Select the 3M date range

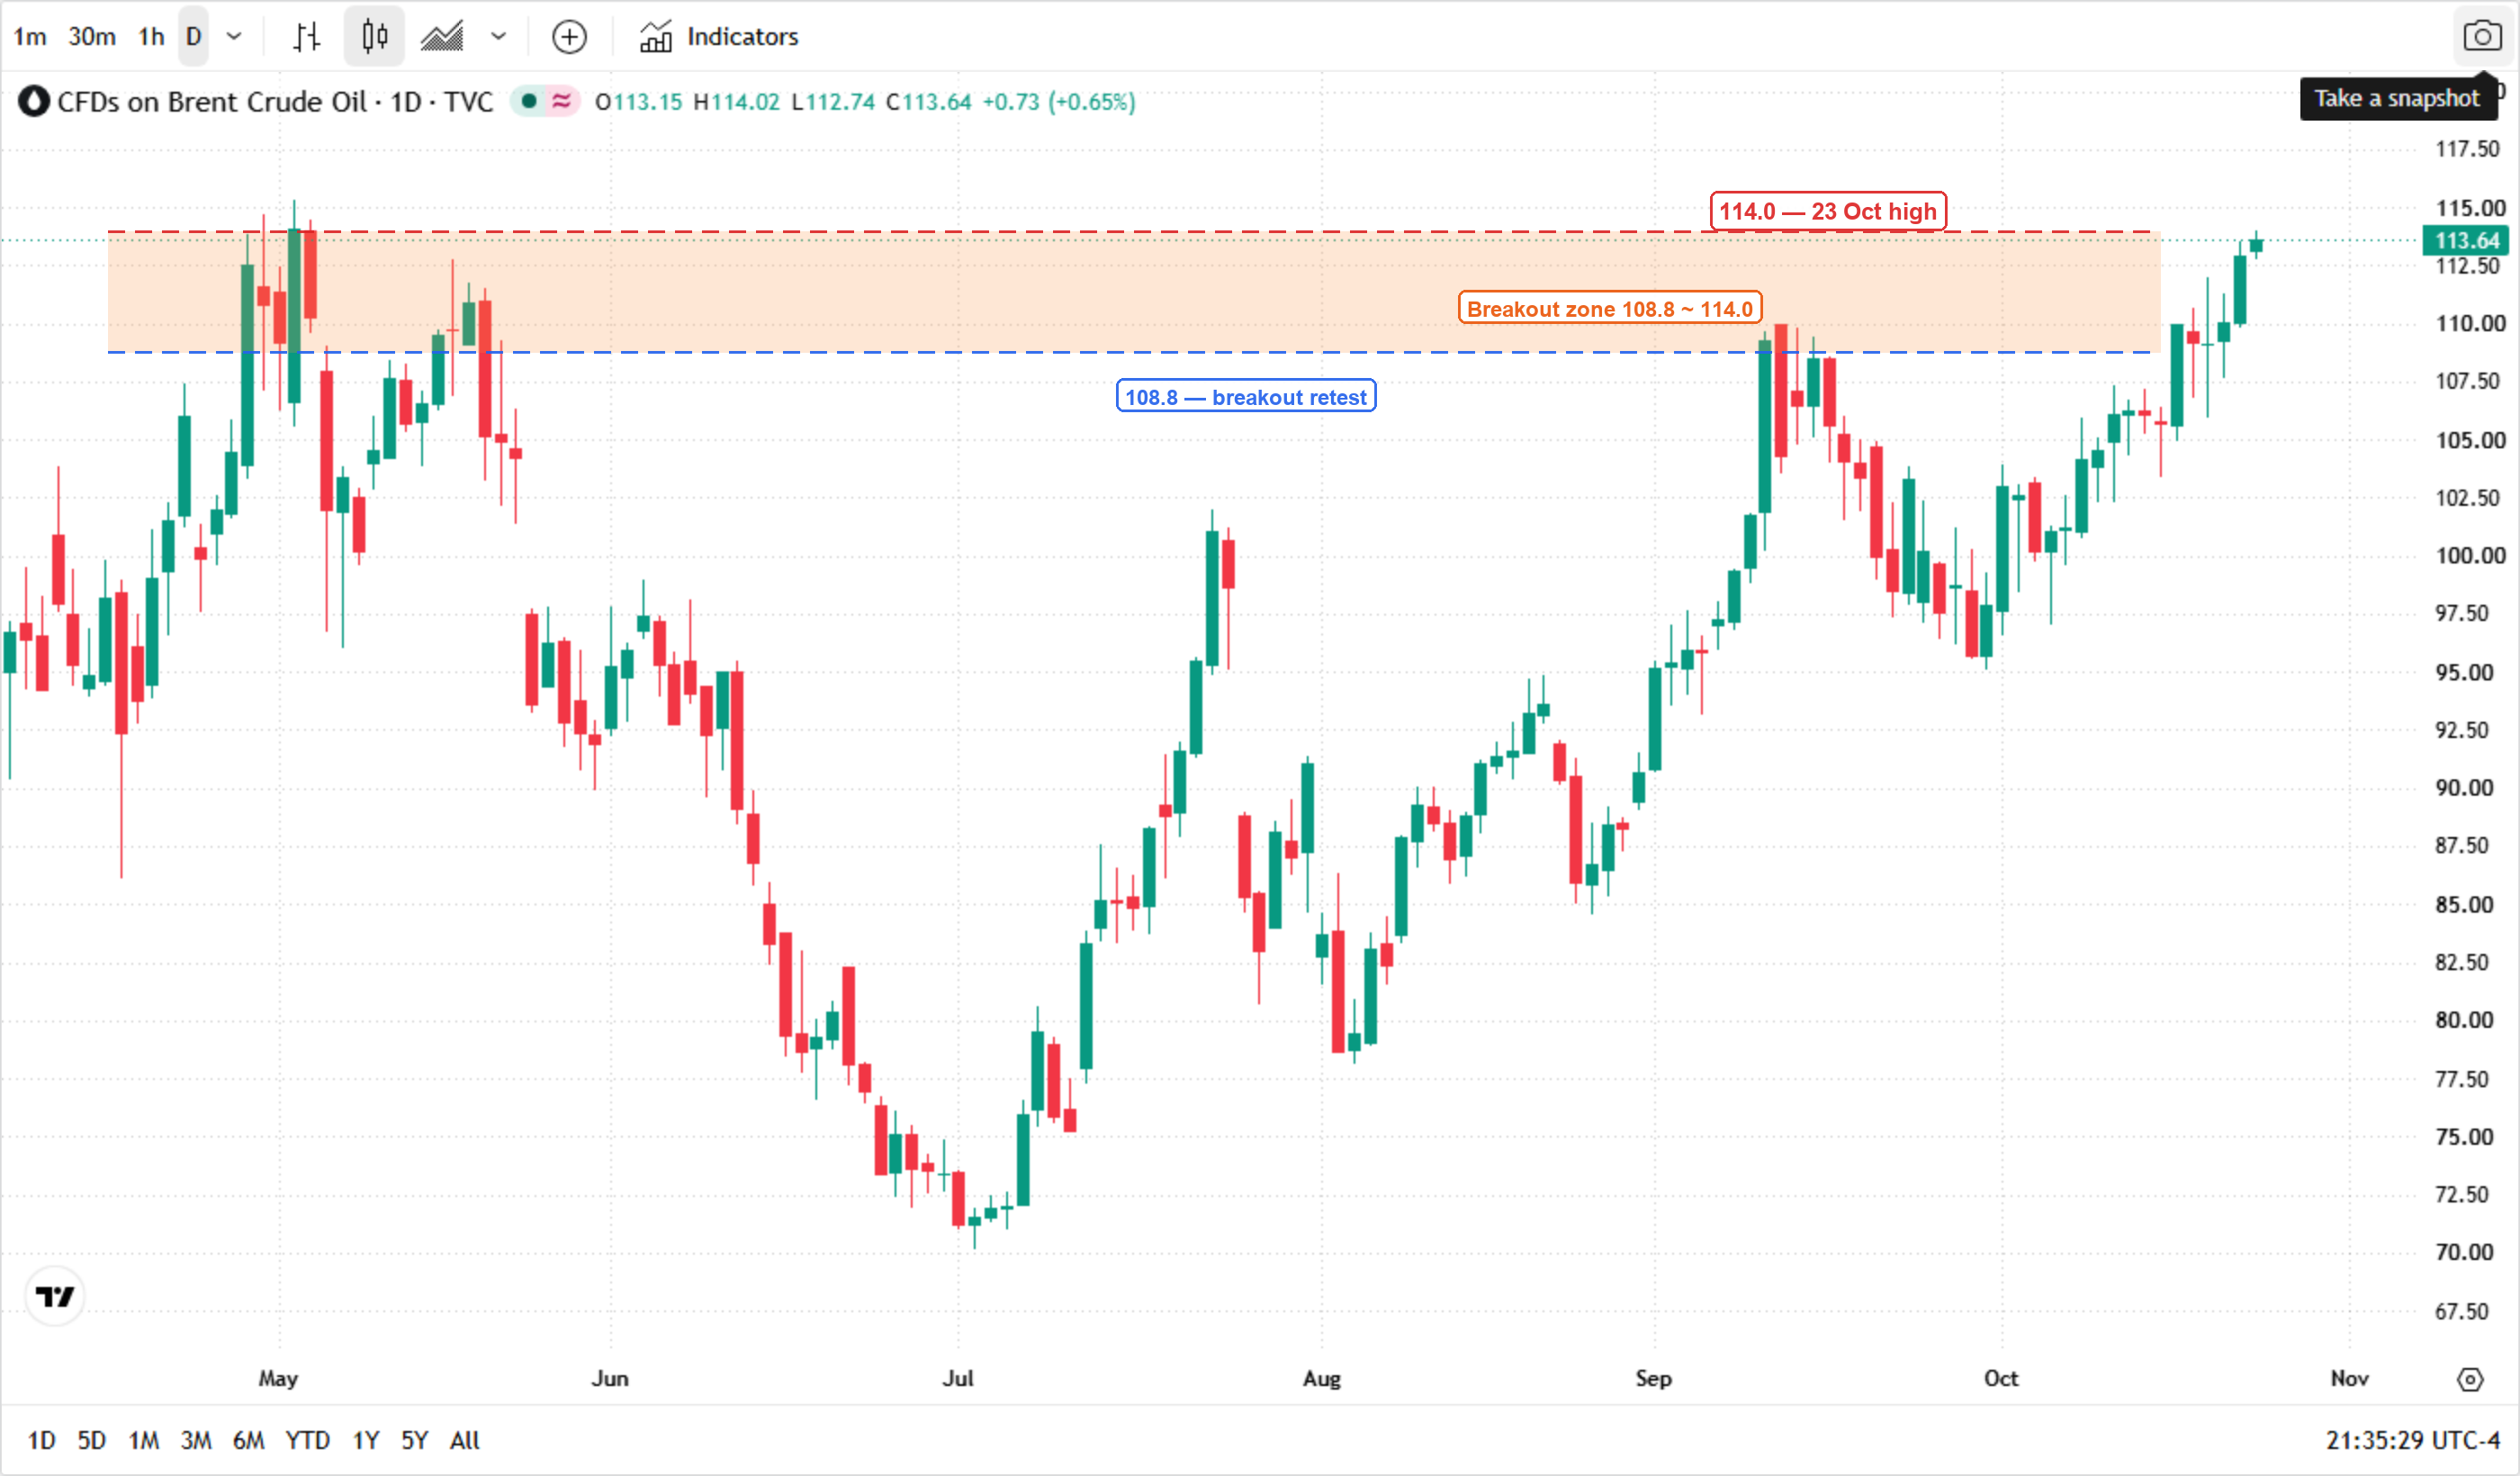pyautogui.click(x=196, y=1441)
